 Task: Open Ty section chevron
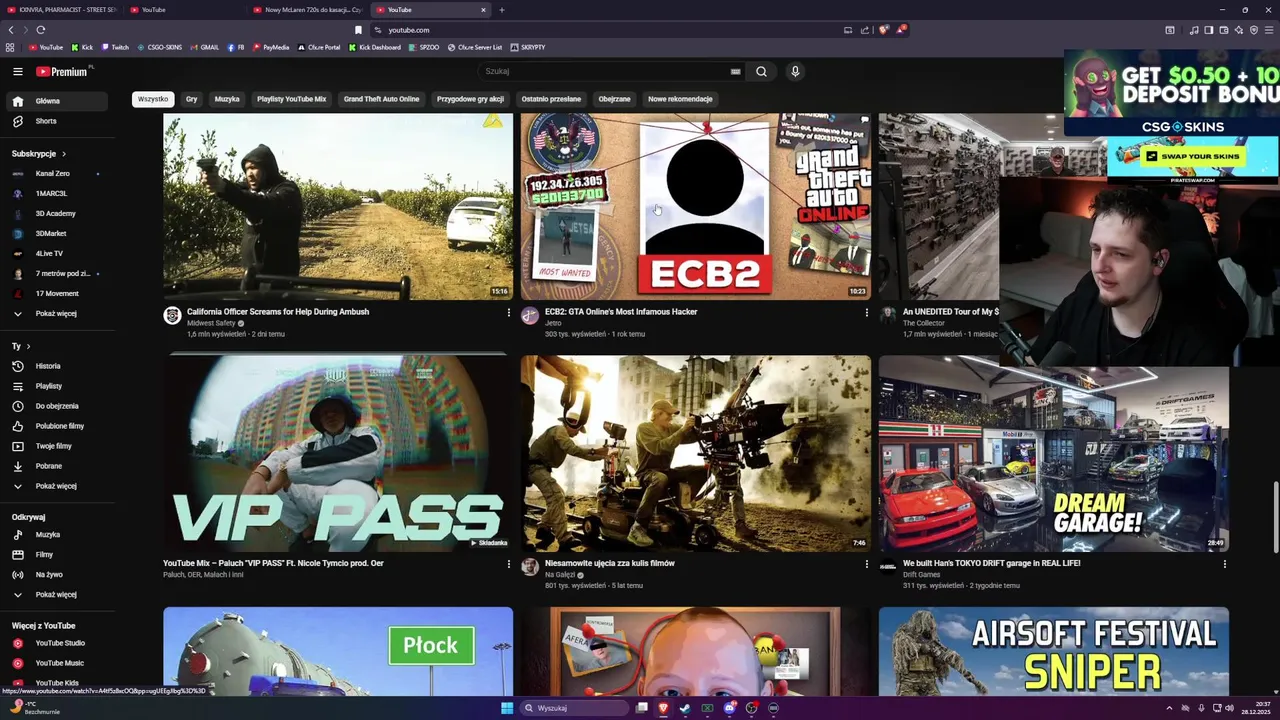tap(28, 346)
